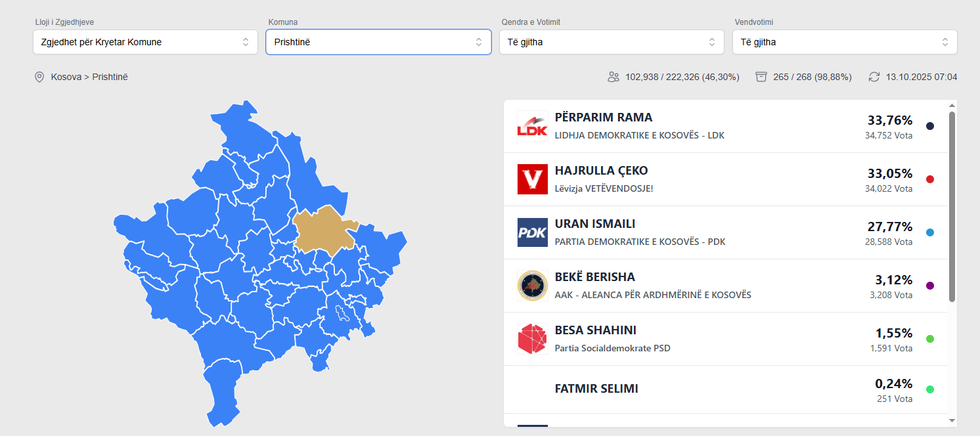Click the LDK party logo
The image size is (980, 436).
point(532,127)
